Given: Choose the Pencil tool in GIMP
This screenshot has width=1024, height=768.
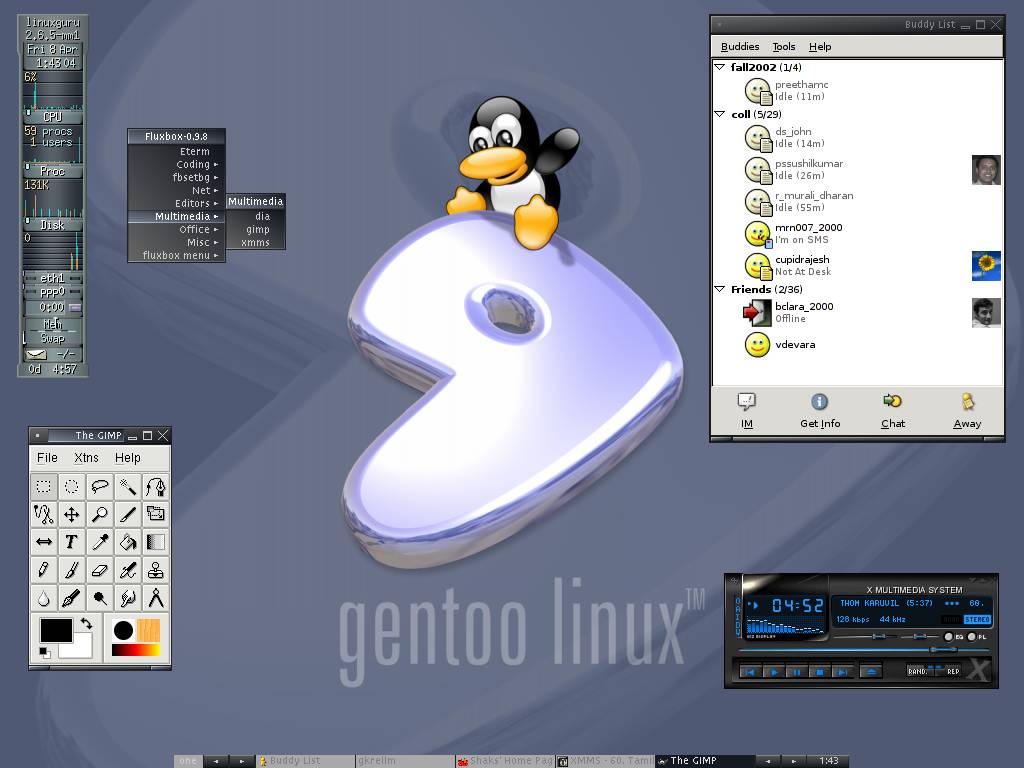Looking at the screenshot, I should 44,569.
